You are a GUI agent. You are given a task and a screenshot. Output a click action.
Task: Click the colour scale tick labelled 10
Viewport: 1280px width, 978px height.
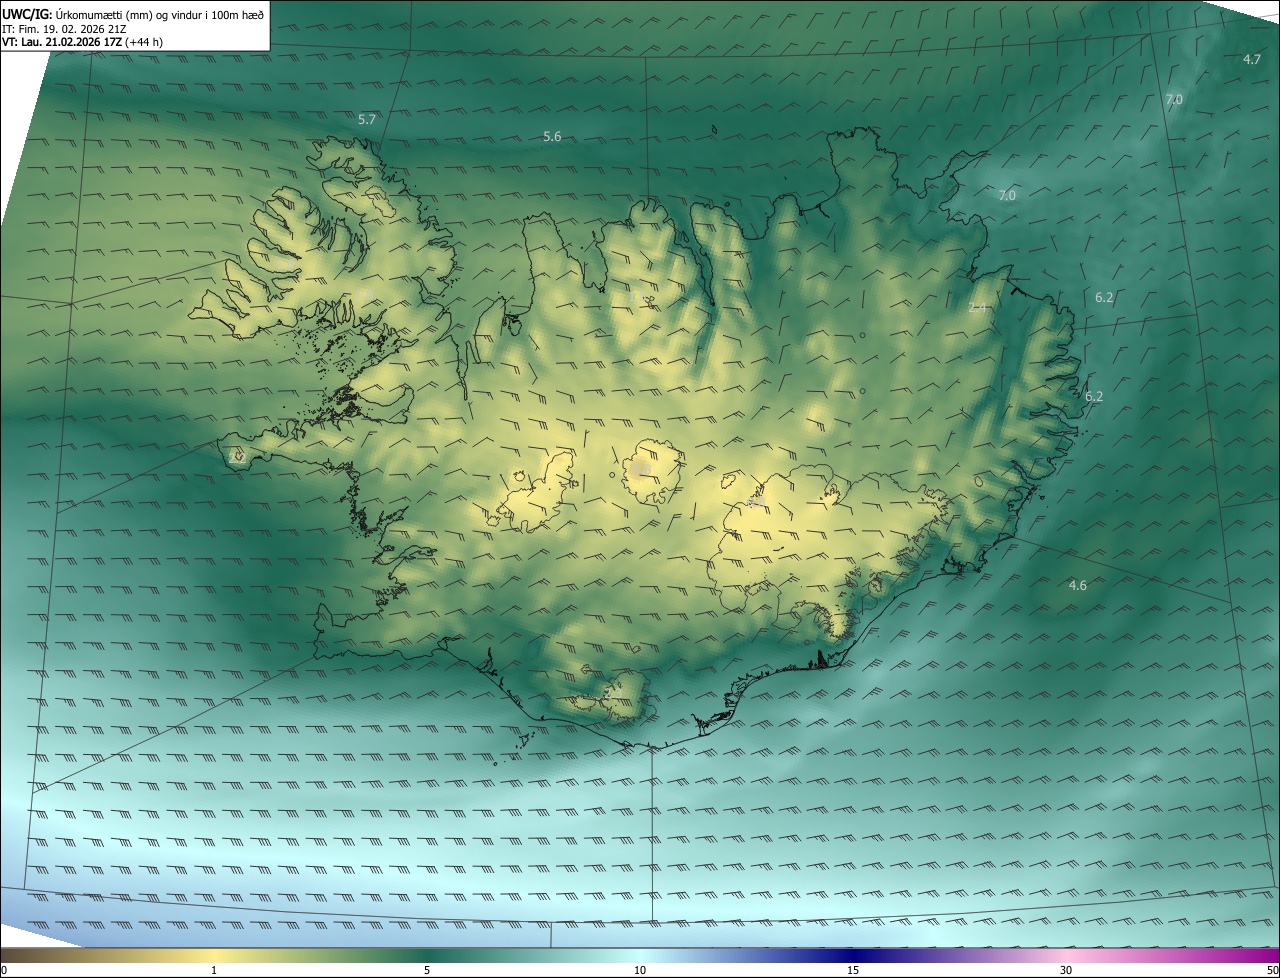(x=640, y=970)
